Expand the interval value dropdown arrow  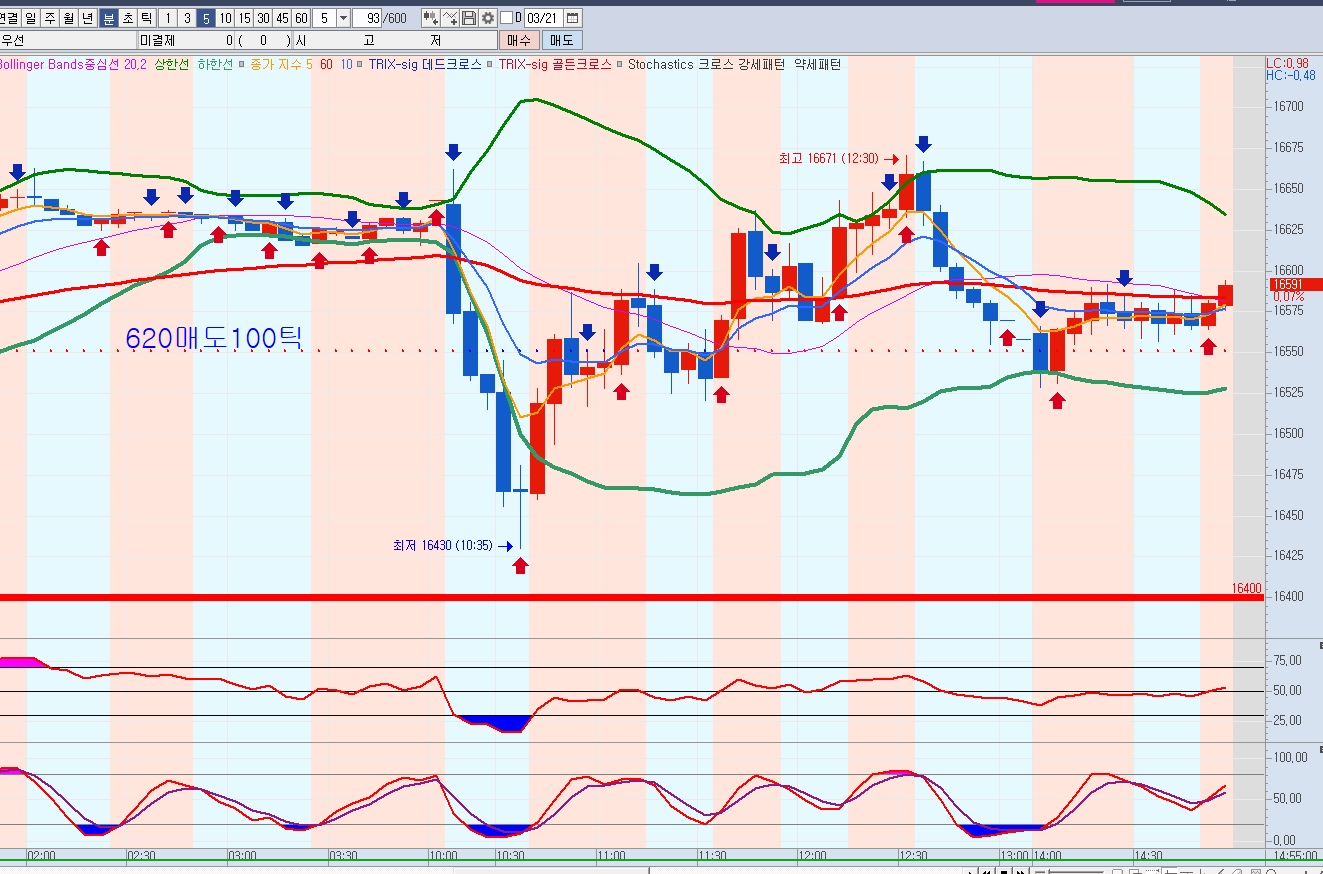point(343,18)
